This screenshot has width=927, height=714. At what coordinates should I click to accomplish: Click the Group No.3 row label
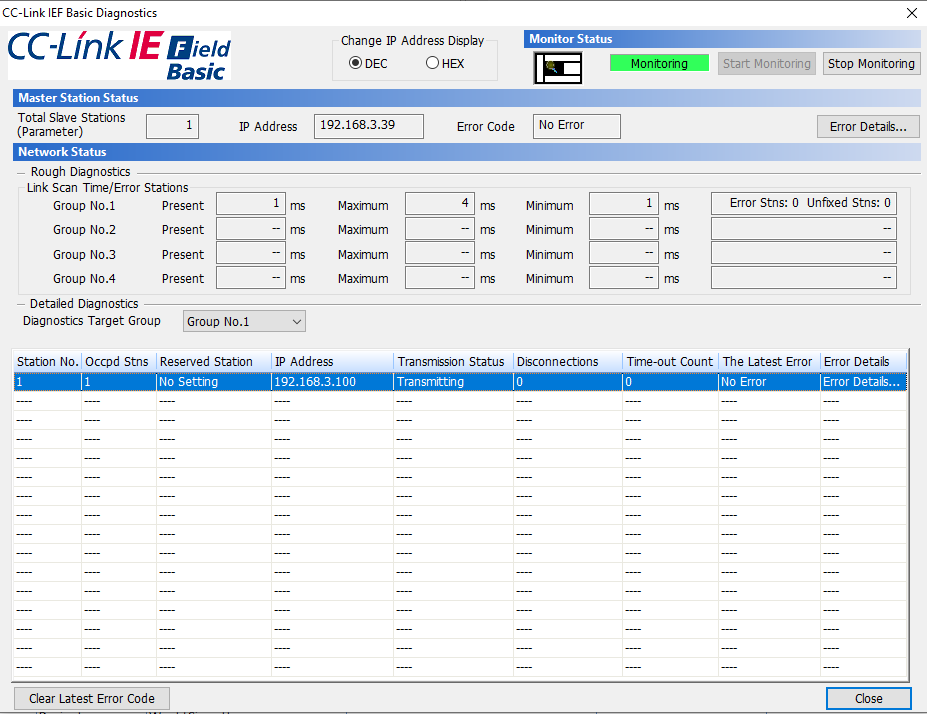click(85, 255)
